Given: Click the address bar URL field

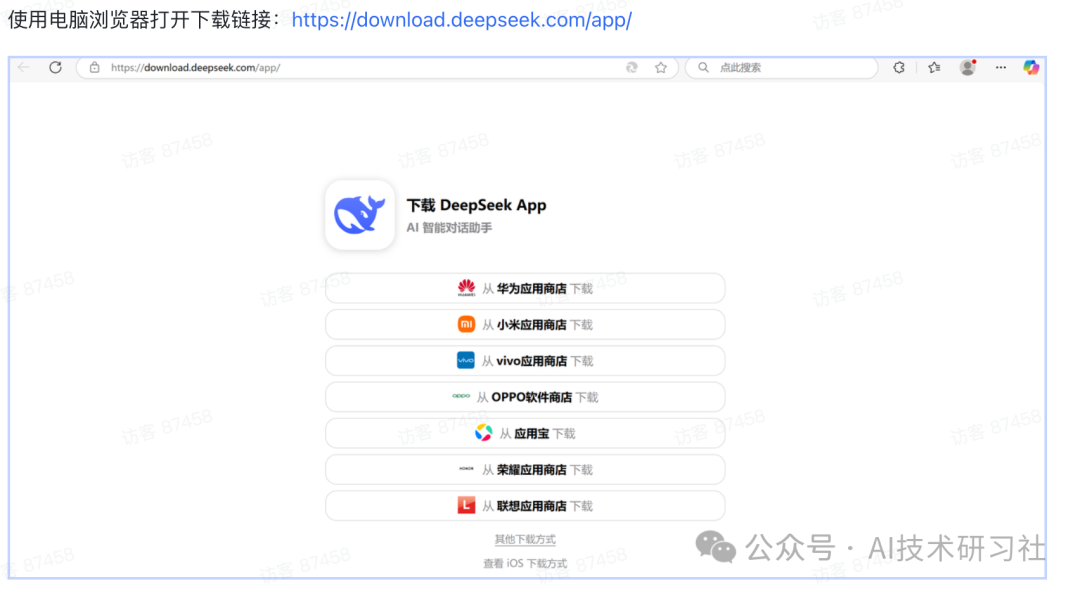Looking at the screenshot, I should 377,68.
